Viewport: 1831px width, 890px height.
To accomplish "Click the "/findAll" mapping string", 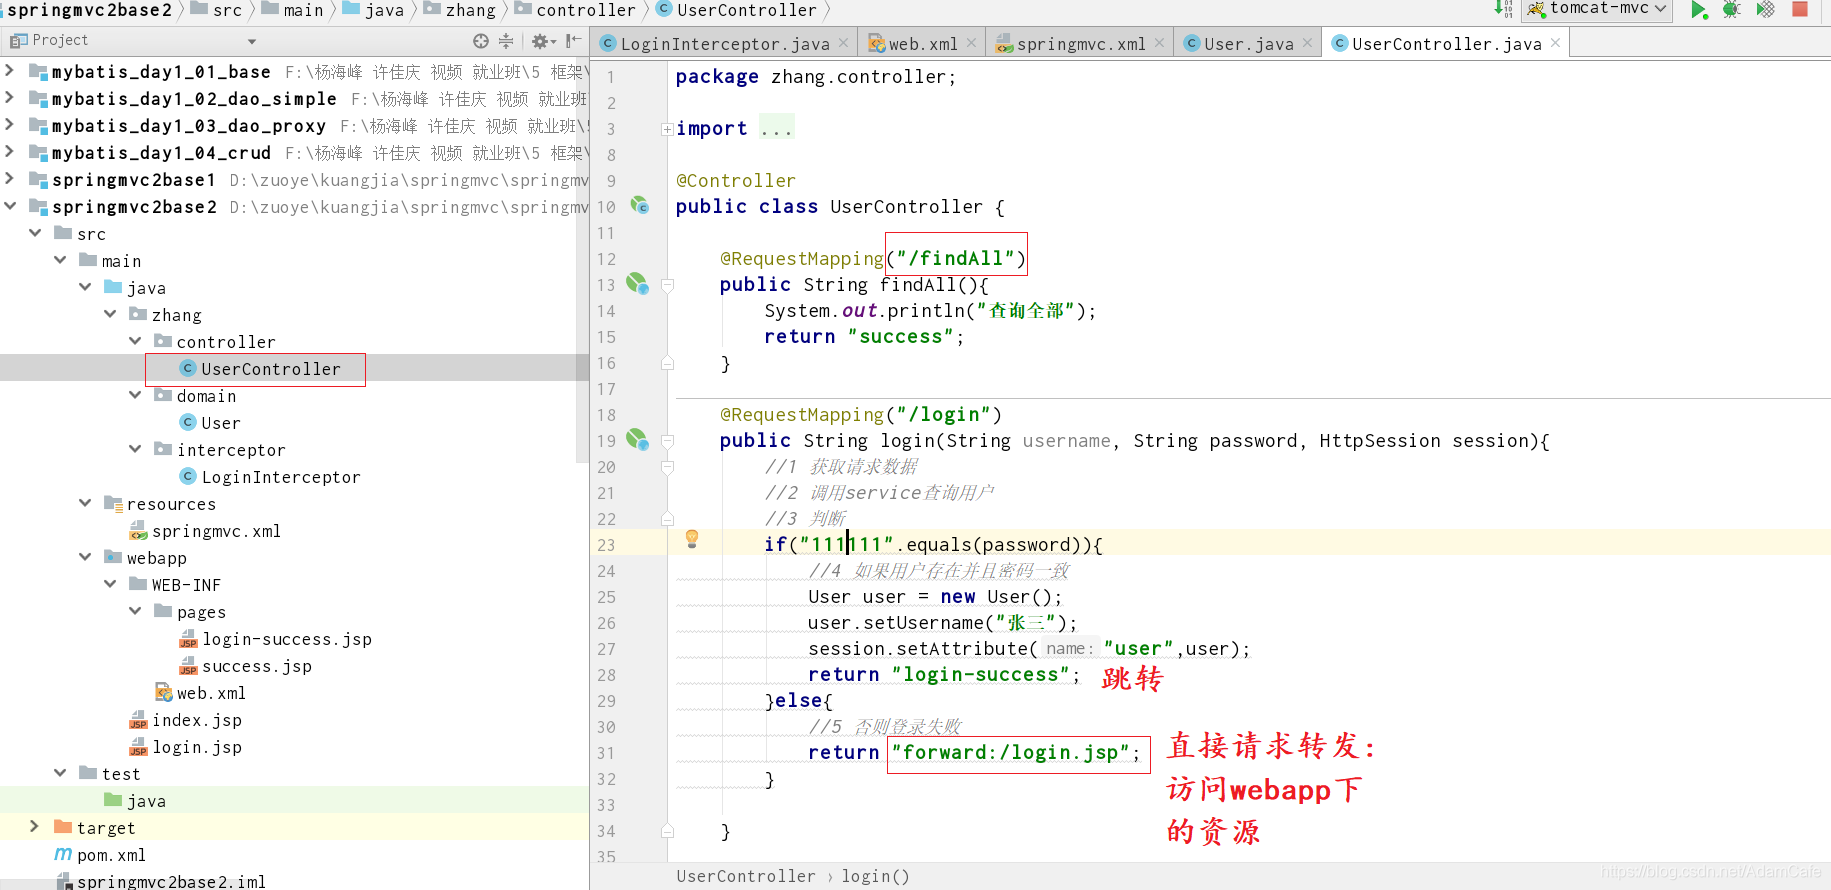I will 956,258.
